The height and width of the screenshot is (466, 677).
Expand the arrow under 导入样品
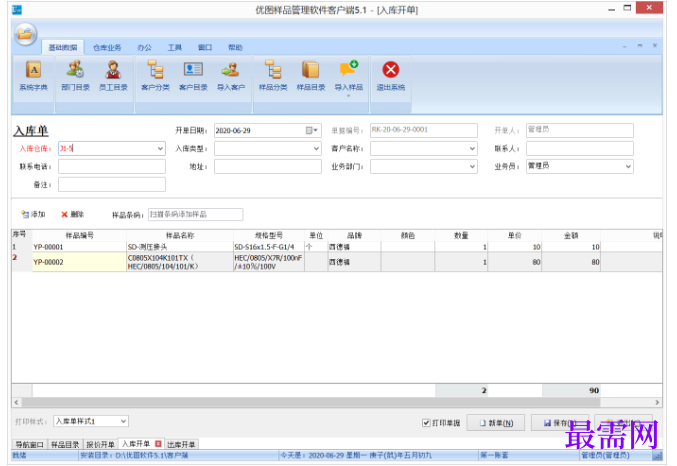point(348,96)
